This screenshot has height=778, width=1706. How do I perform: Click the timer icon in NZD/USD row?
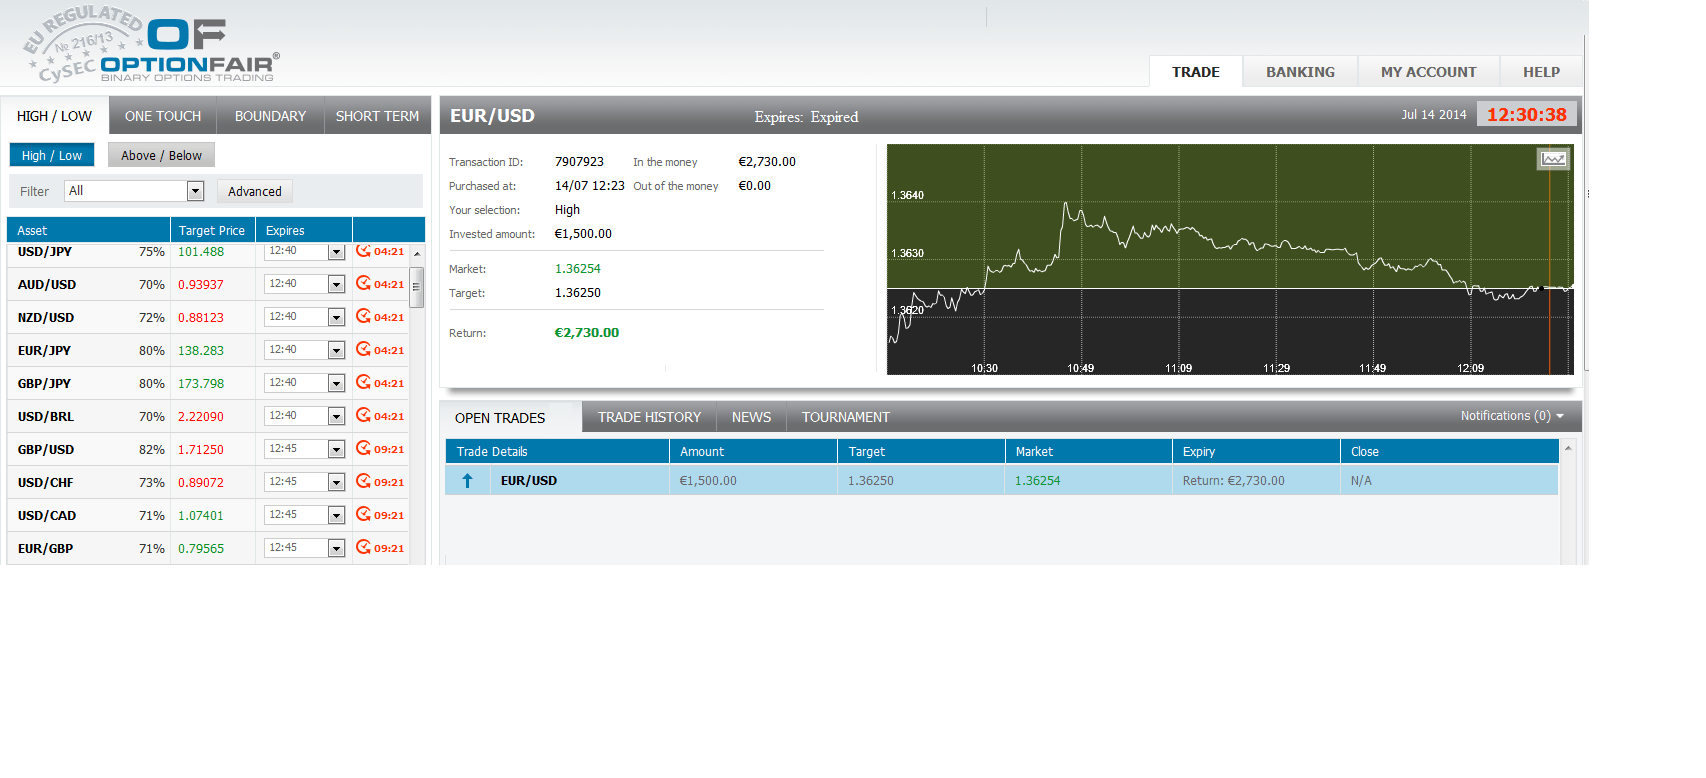tap(363, 317)
